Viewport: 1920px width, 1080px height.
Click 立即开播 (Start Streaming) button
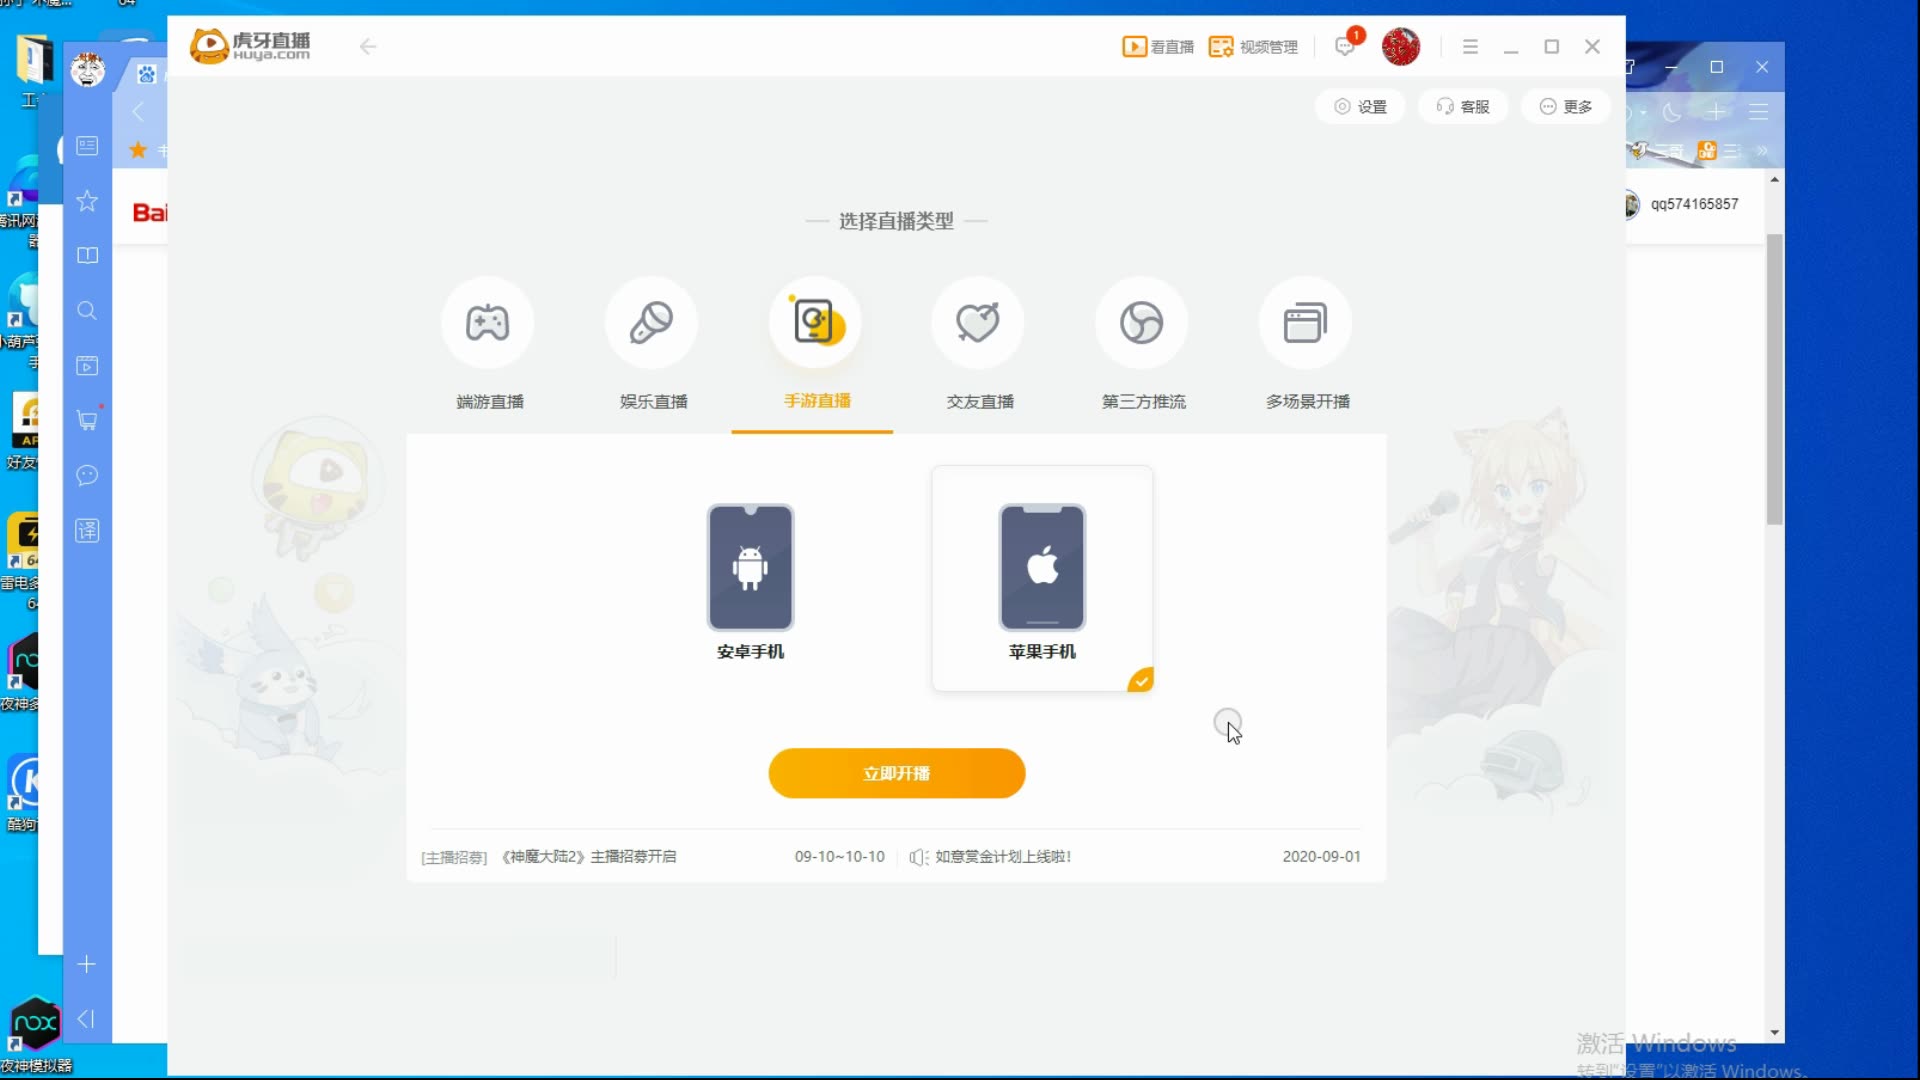point(897,774)
